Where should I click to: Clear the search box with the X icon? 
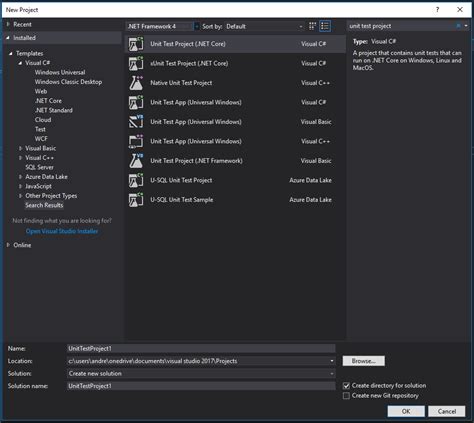tap(458, 26)
